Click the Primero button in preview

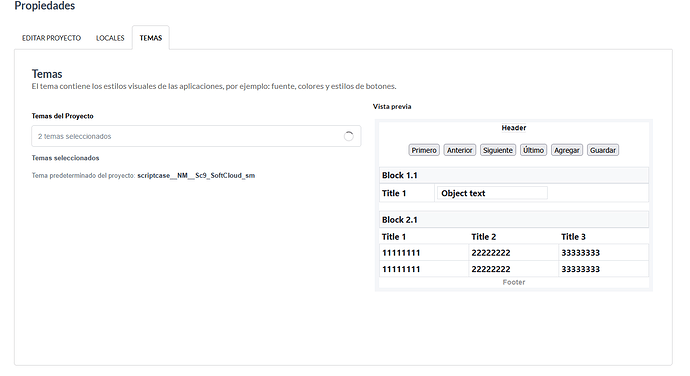424,150
